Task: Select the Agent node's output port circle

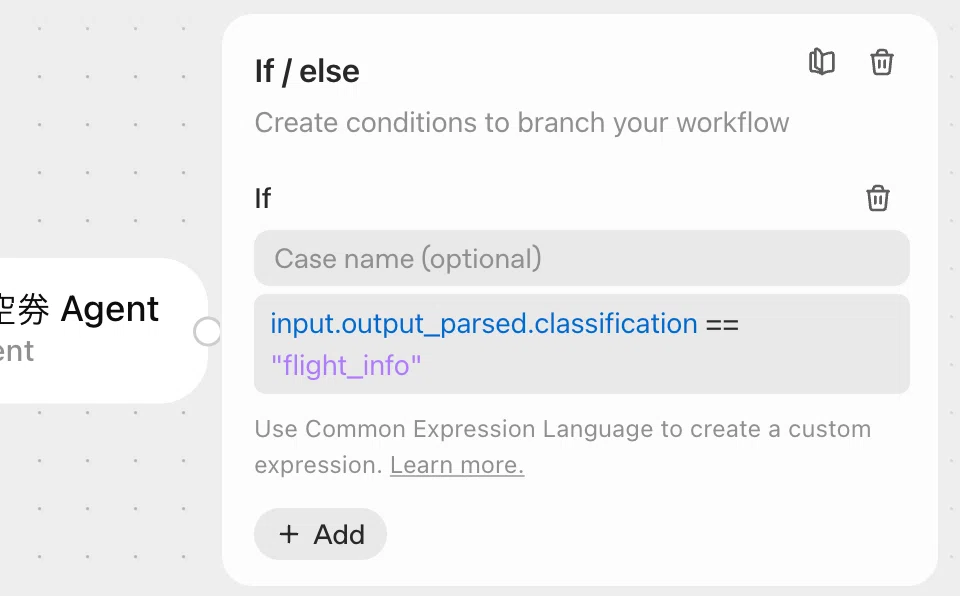Action: pyautogui.click(x=207, y=331)
